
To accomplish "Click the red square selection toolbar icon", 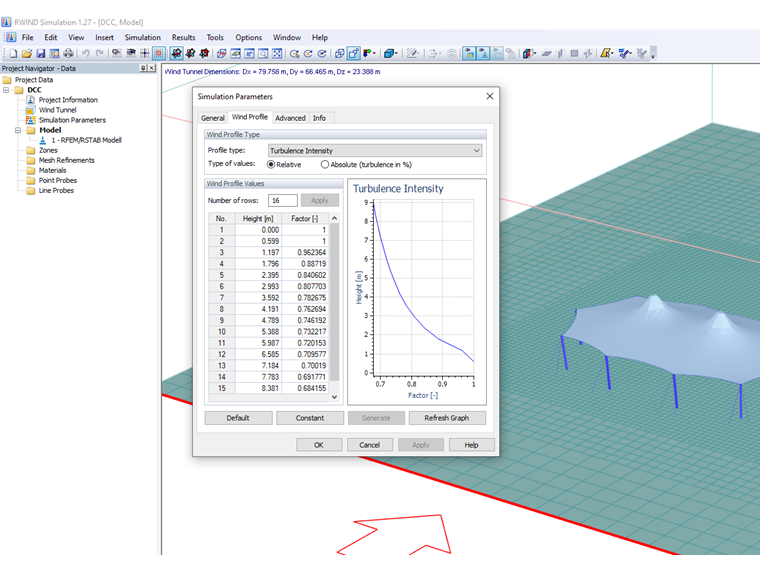I will (x=158, y=53).
